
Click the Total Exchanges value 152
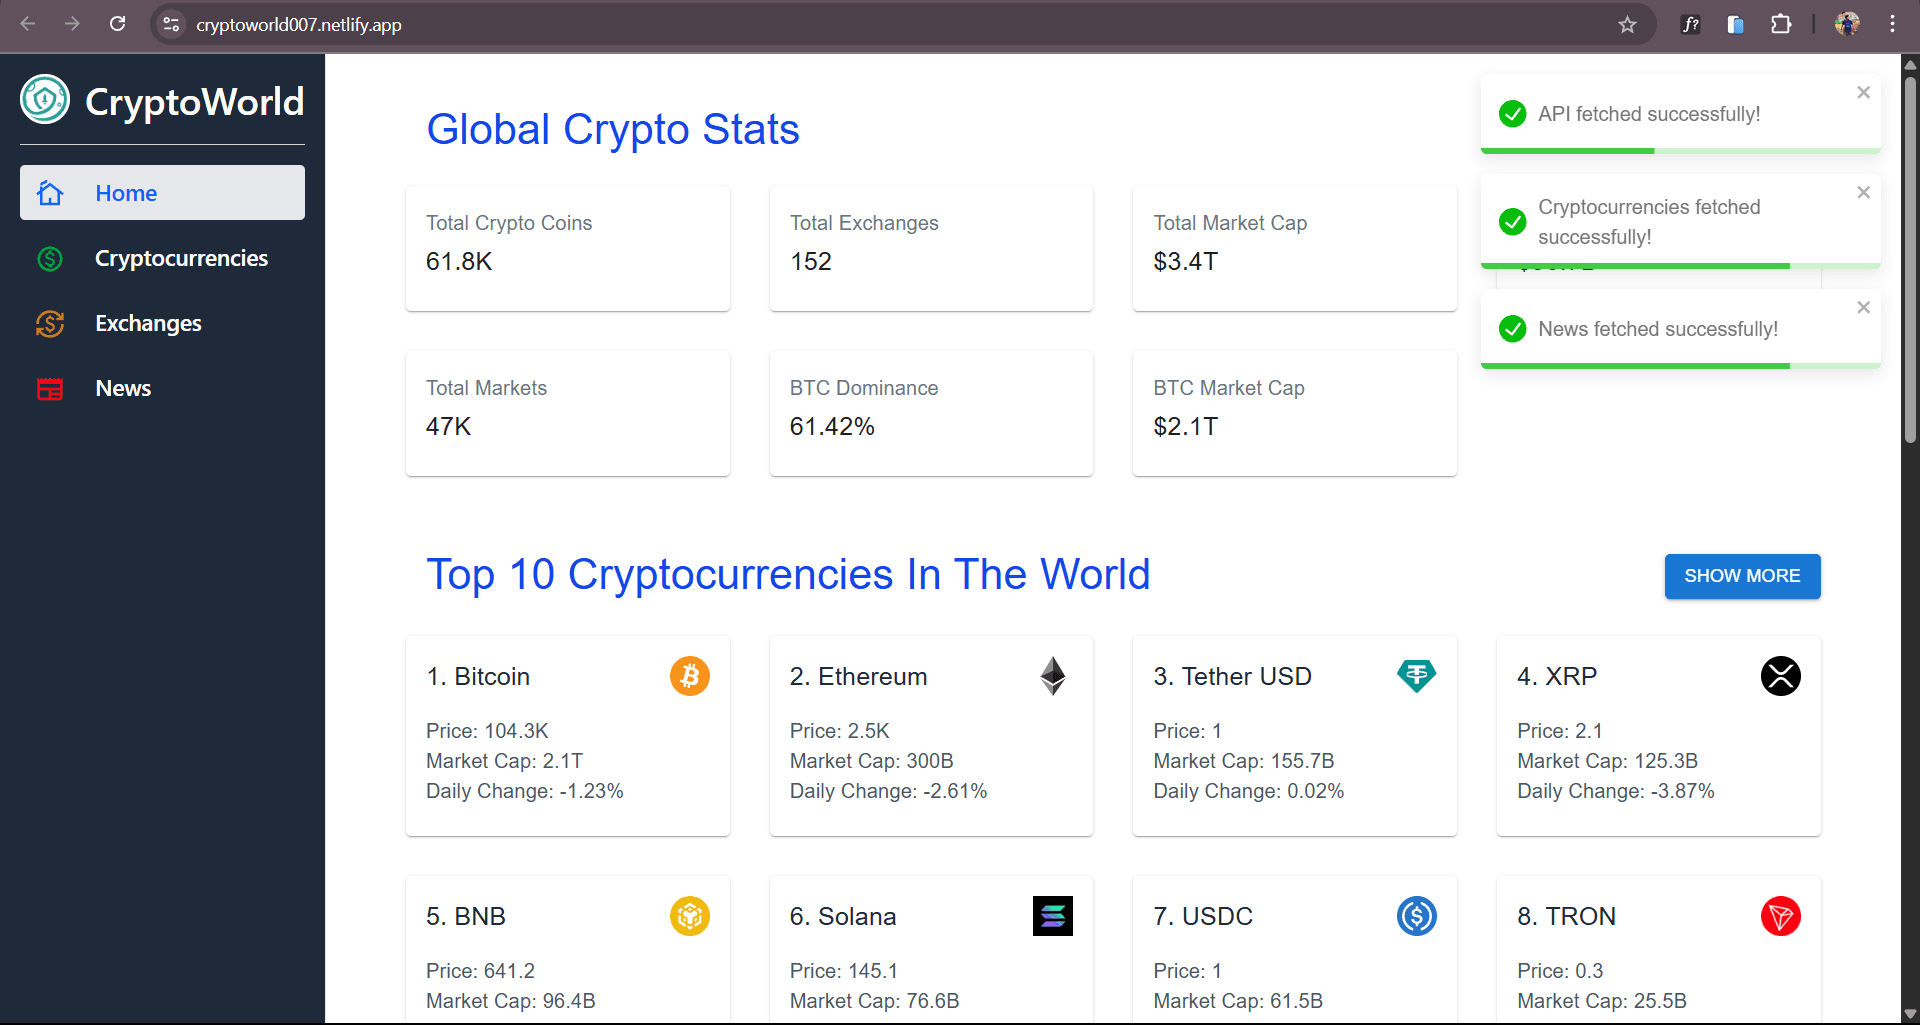pos(811,262)
